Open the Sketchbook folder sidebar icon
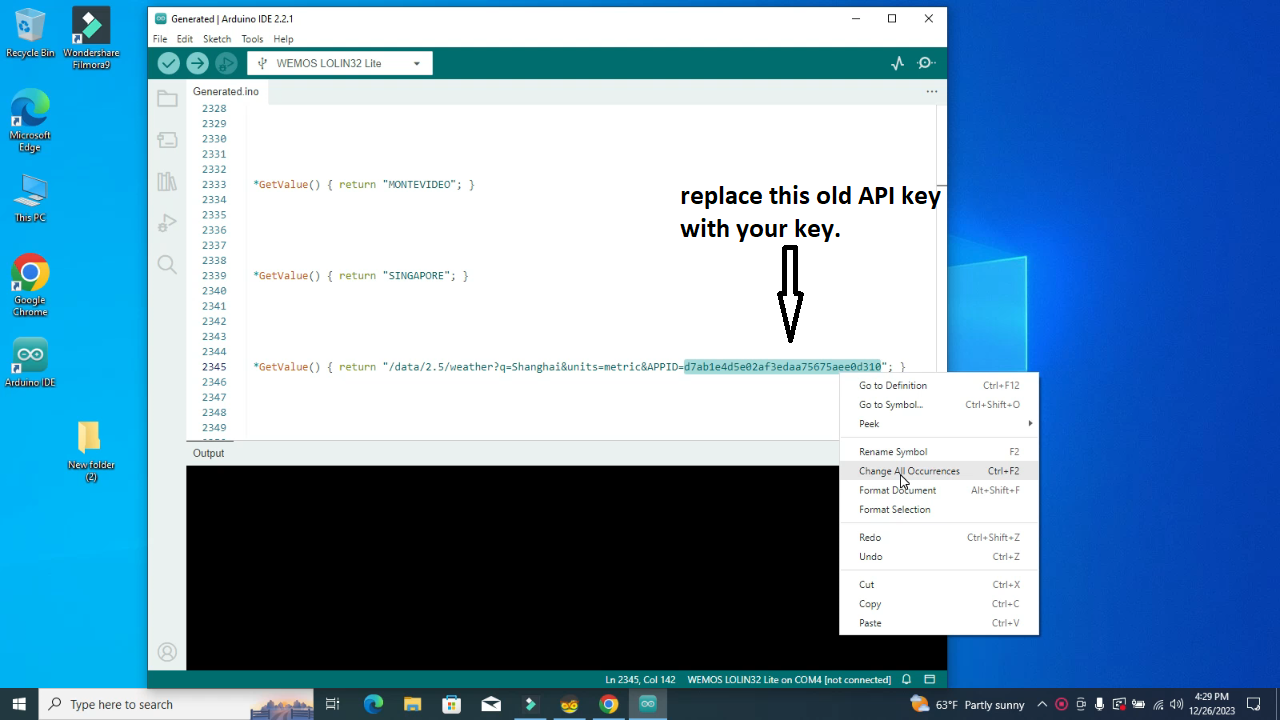Screen dimensions: 1280x720 (x=167, y=99)
